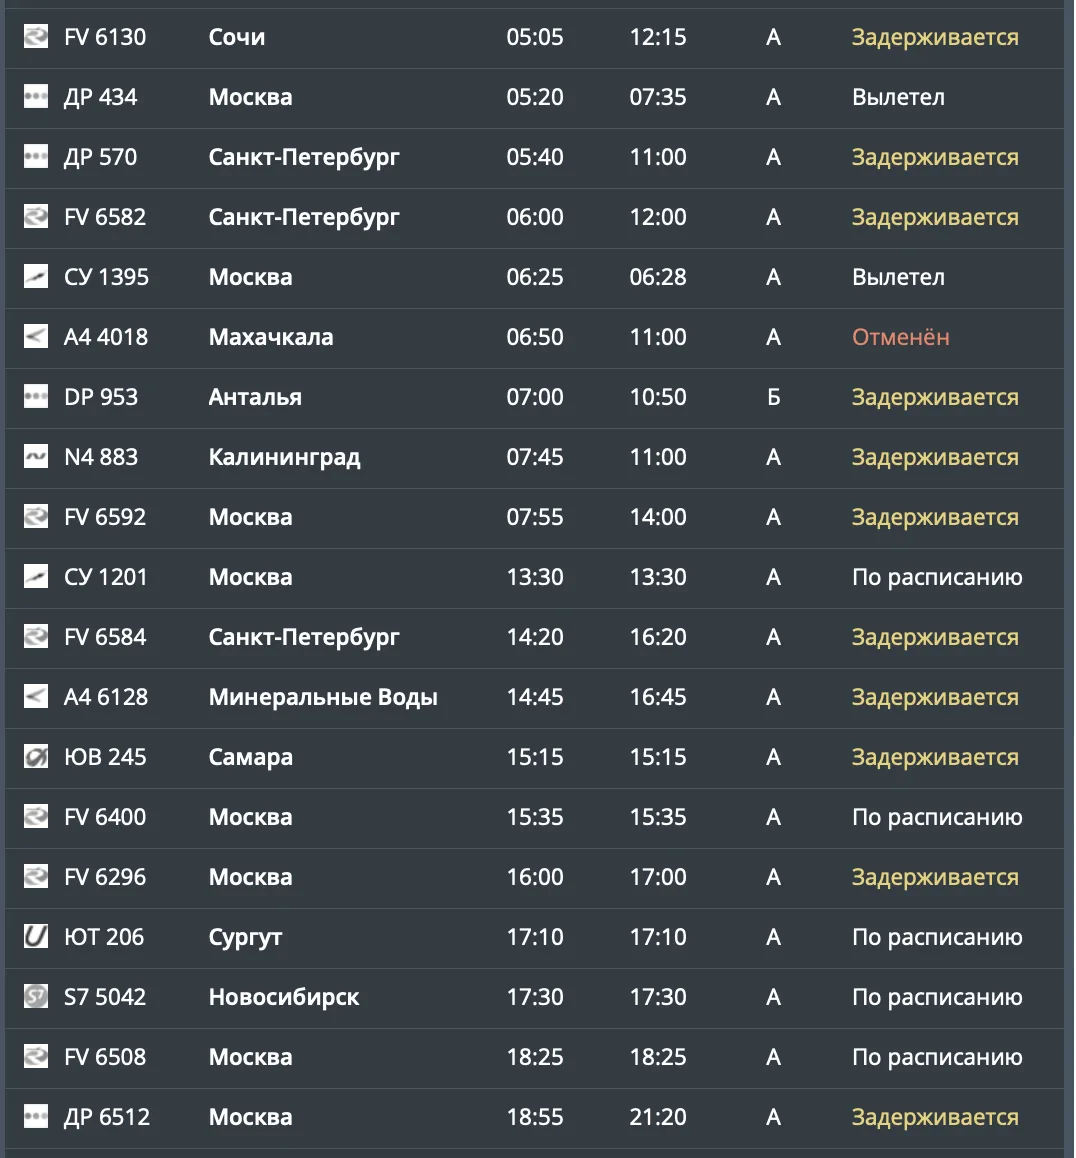Select the Минеральные Воды flight row
This screenshot has width=1076, height=1158.
coord(535,696)
